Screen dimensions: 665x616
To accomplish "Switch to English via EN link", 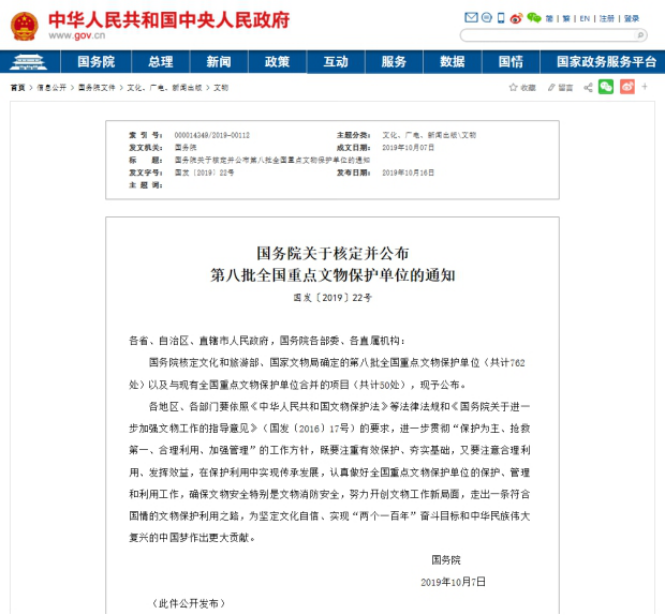I will pos(584,19).
